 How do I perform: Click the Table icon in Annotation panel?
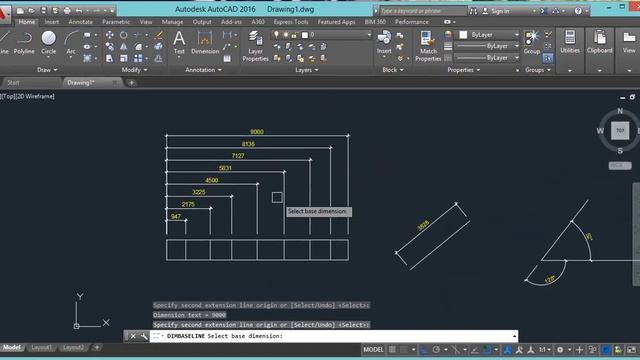227,59
